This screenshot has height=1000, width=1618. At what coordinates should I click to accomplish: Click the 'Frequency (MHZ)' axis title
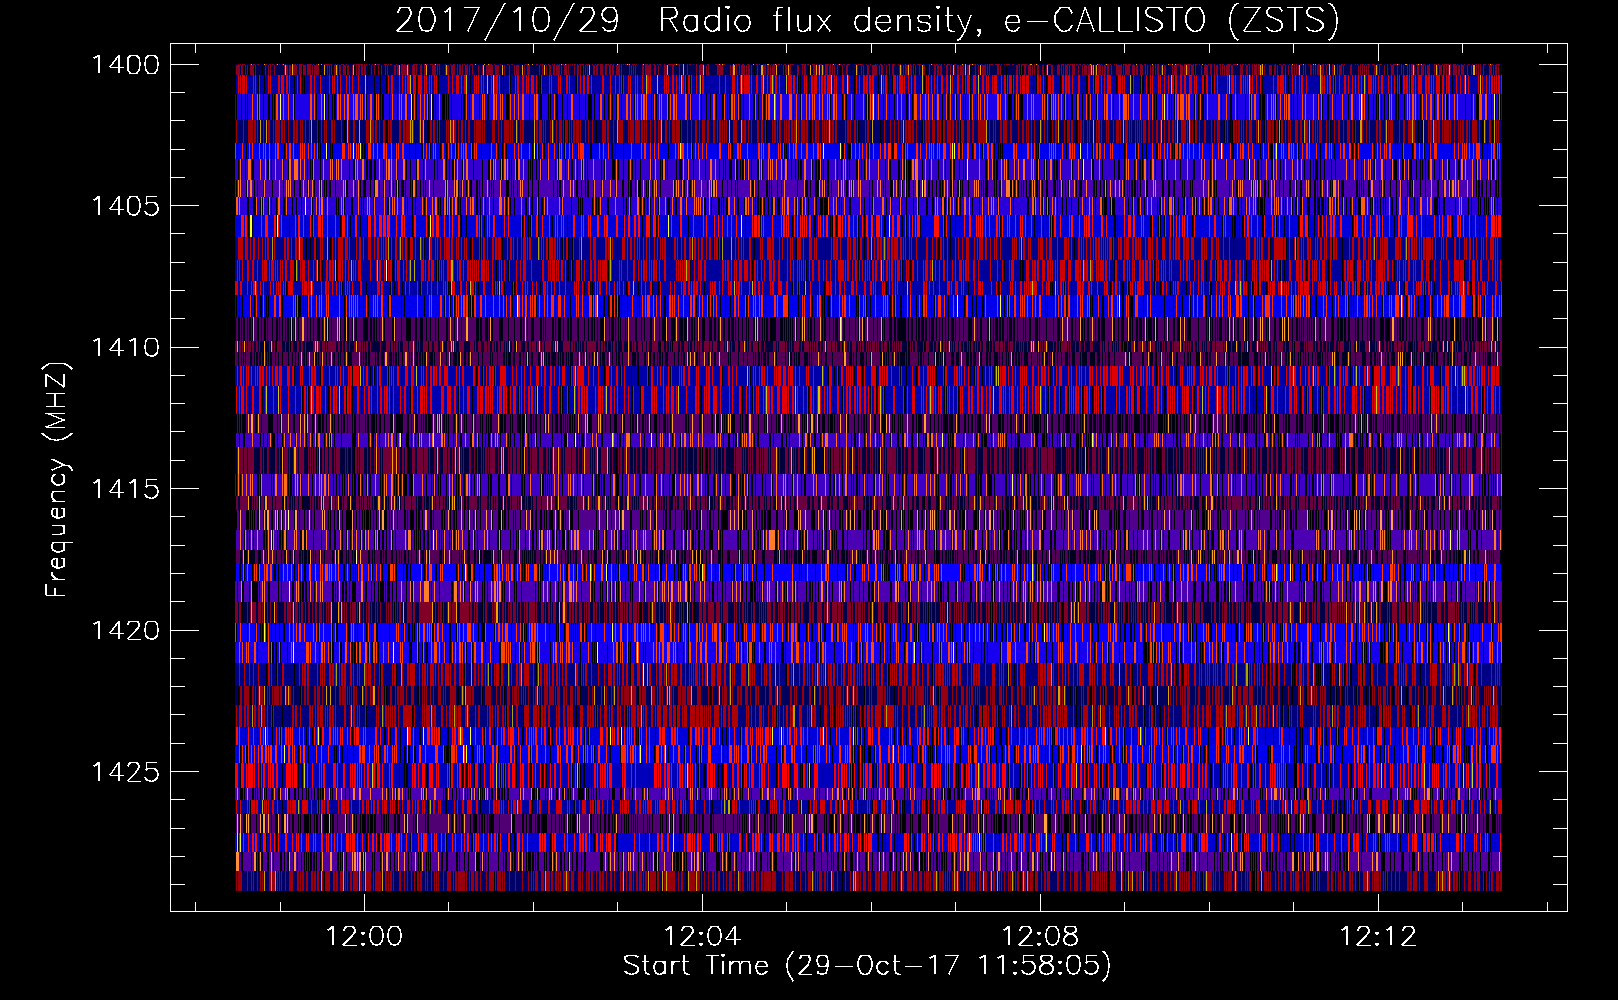click(x=58, y=479)
